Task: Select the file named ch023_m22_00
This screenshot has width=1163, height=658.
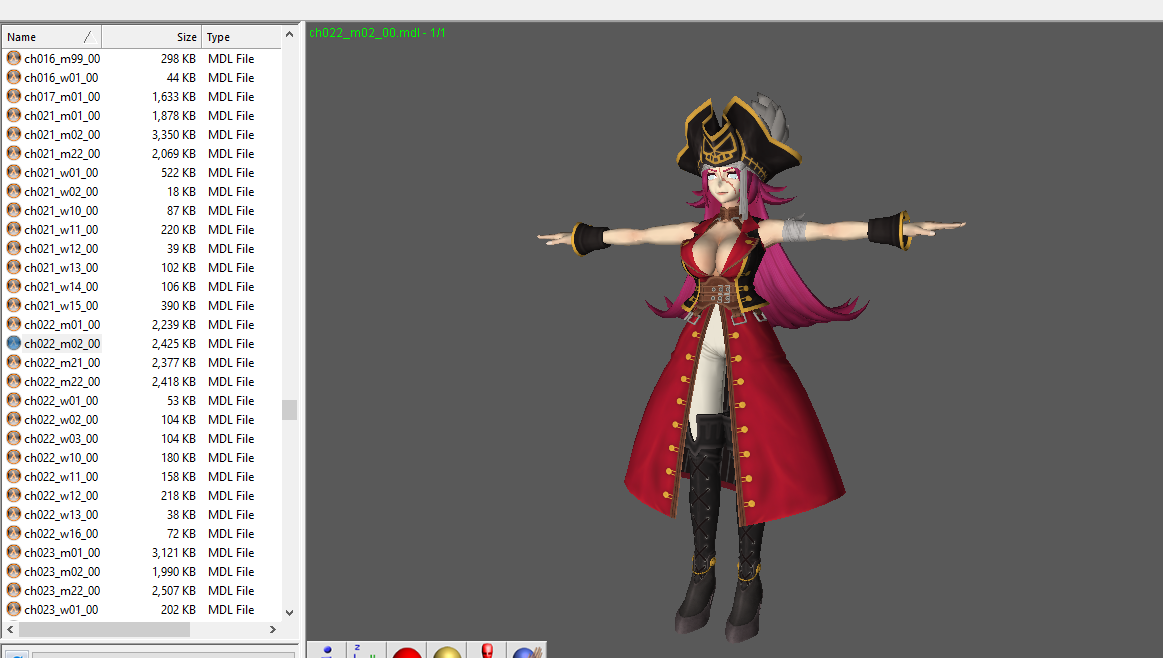Action: click(62, 590)
